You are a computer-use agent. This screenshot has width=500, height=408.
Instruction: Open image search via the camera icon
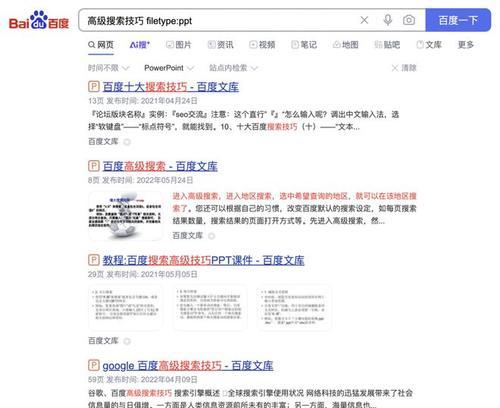click(x=409, y=20)
